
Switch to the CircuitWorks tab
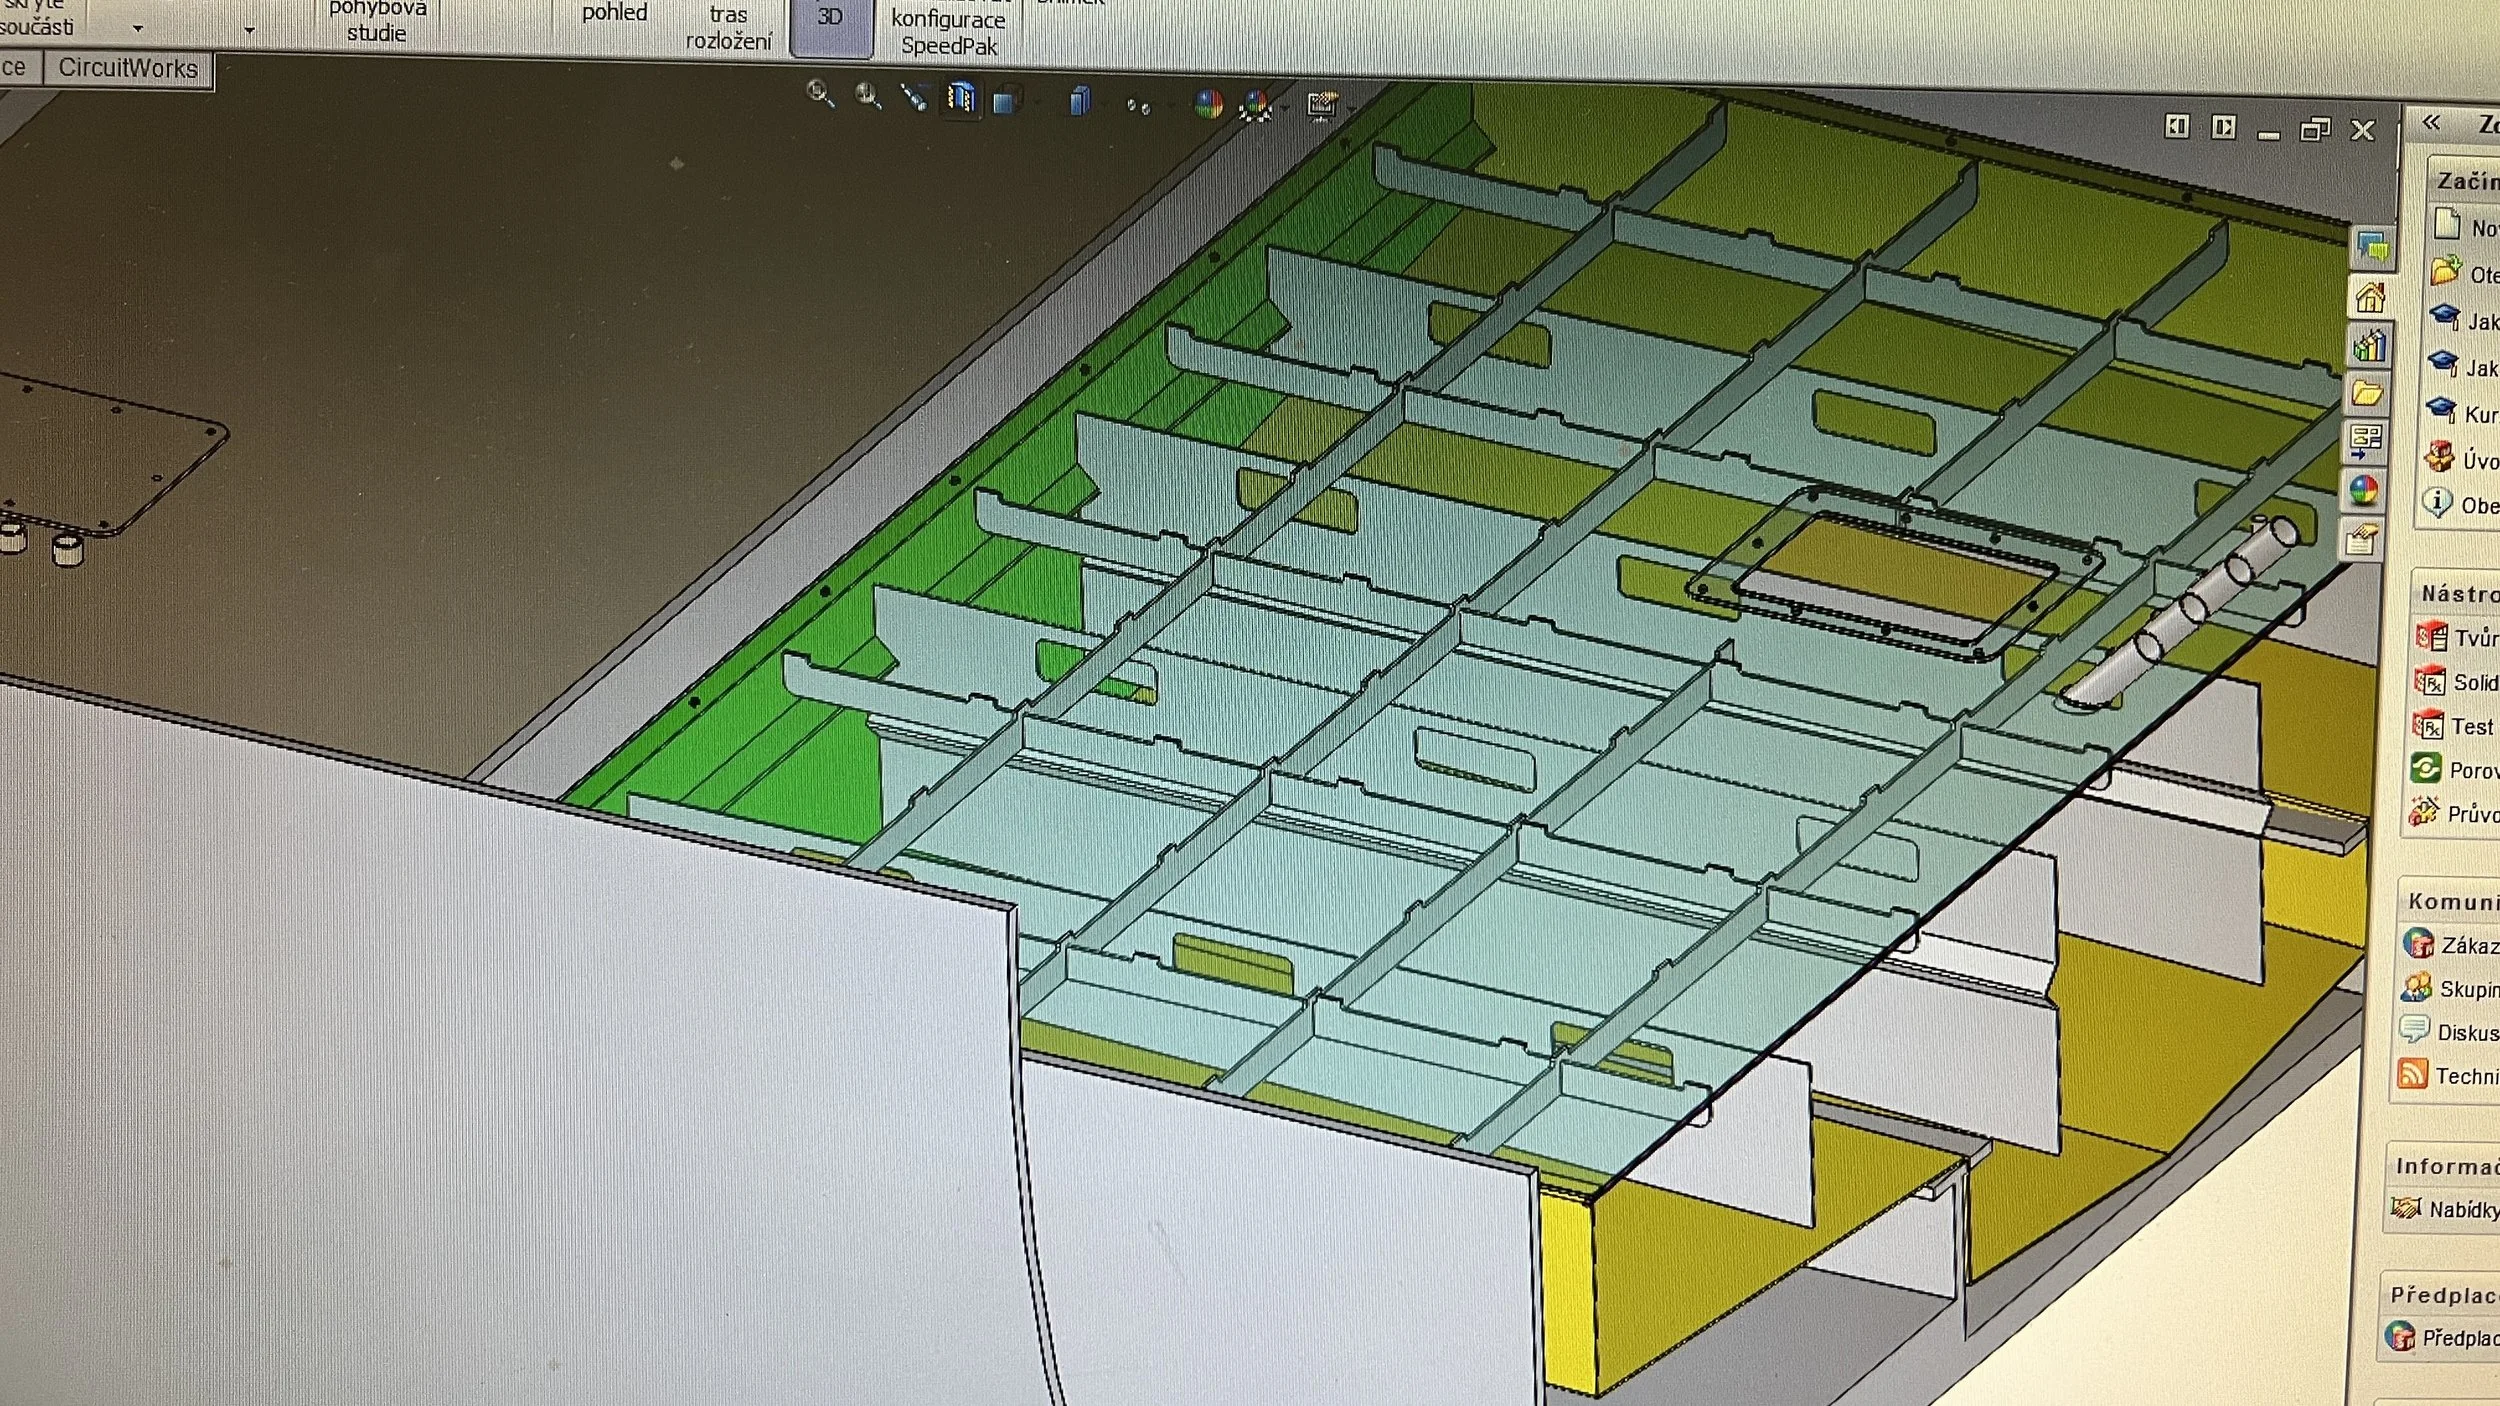(128, 68)
